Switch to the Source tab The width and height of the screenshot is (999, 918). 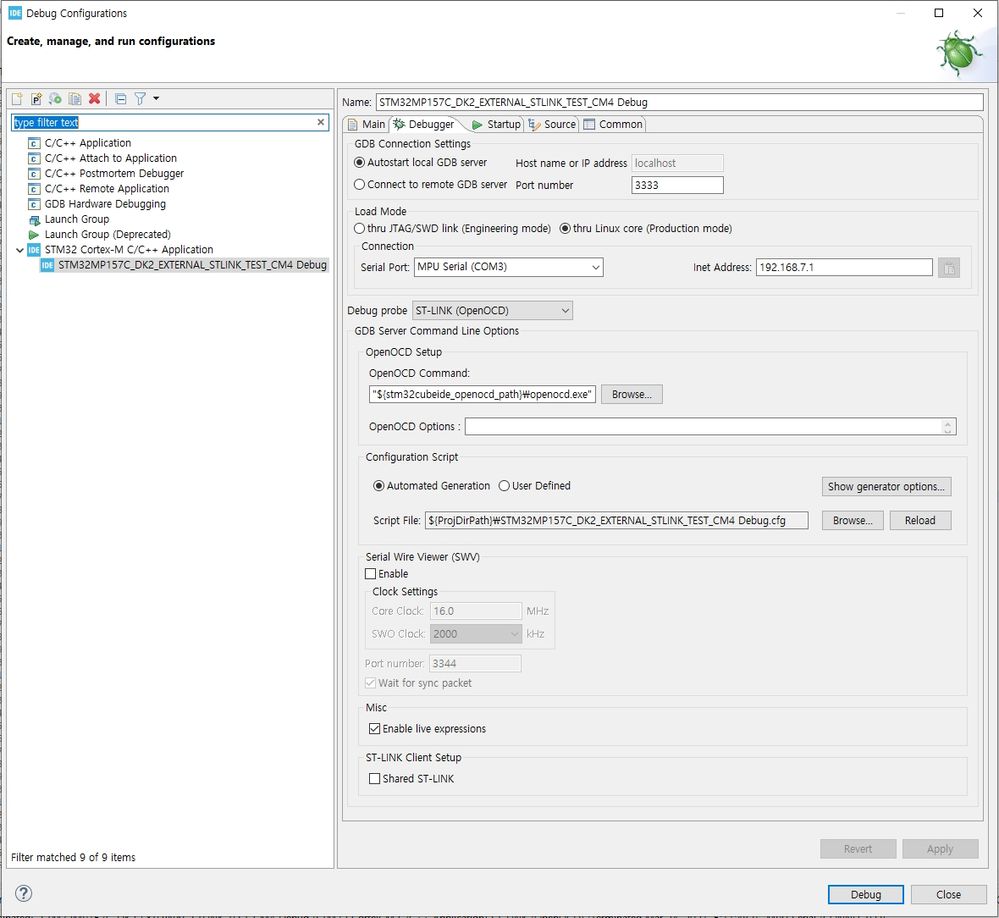[552, 124]
